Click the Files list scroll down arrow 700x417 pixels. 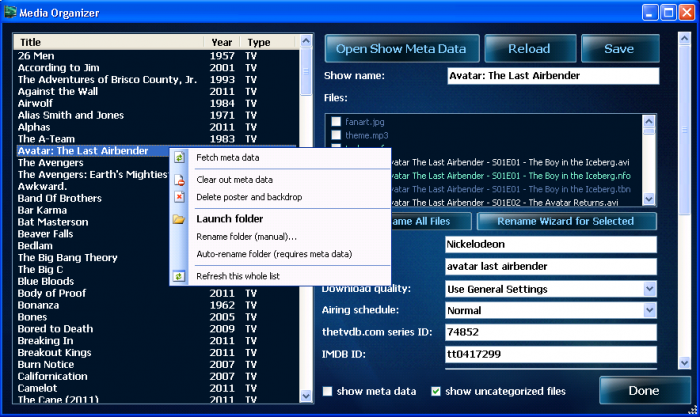(649, 199)
